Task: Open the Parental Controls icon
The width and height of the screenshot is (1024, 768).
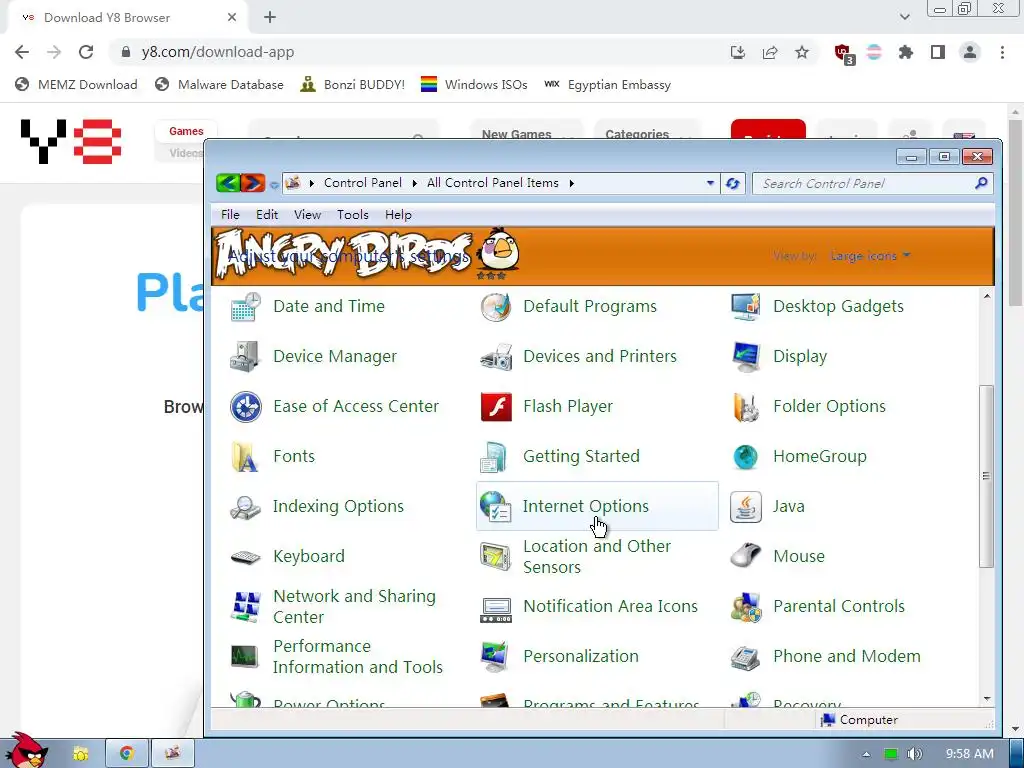Action: pyautogui.click(x=746, y=606)
